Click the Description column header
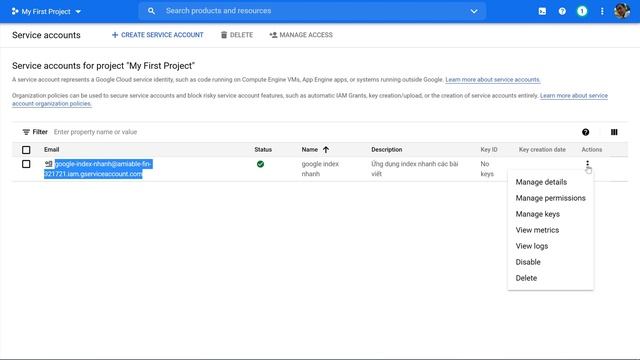 click(387, 149)
